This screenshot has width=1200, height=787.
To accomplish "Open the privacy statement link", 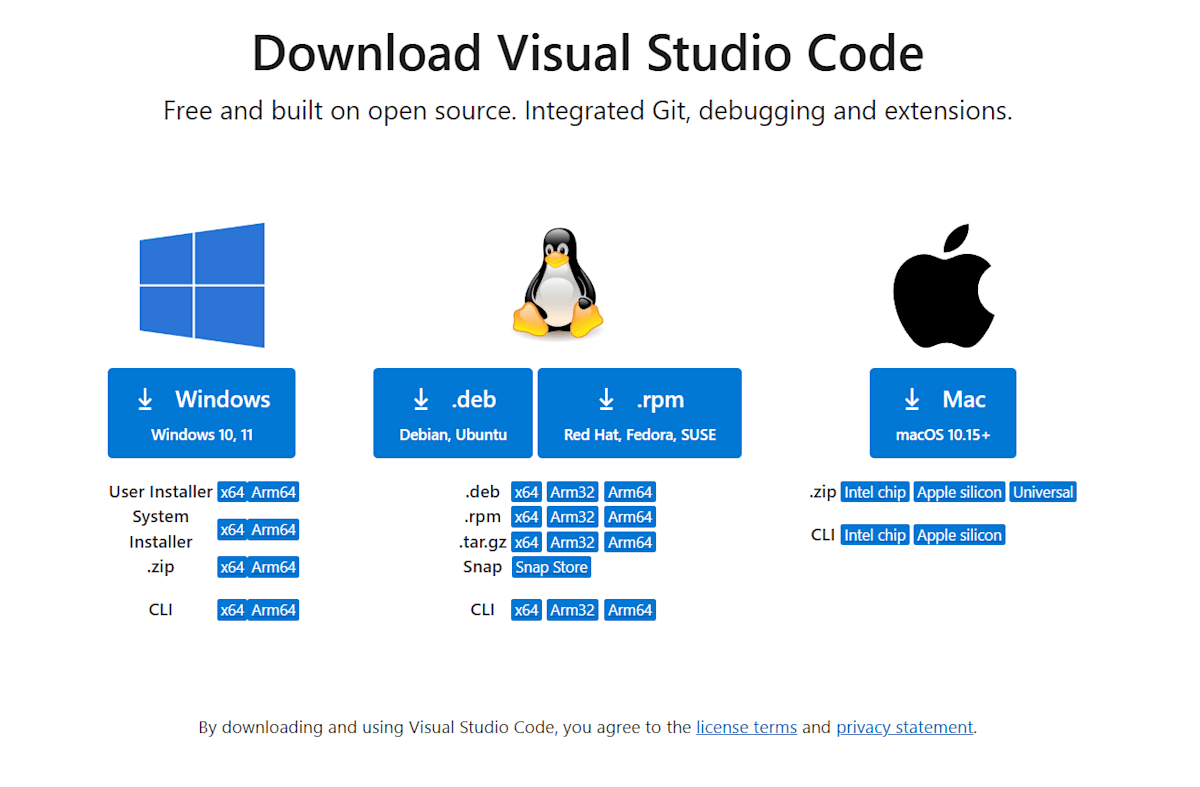I will click(905, 727).
